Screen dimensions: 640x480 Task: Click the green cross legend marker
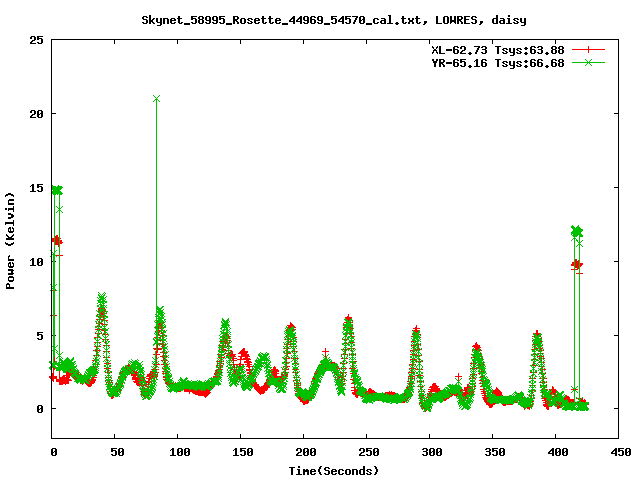pyautogui.click(x=588, y=62)
